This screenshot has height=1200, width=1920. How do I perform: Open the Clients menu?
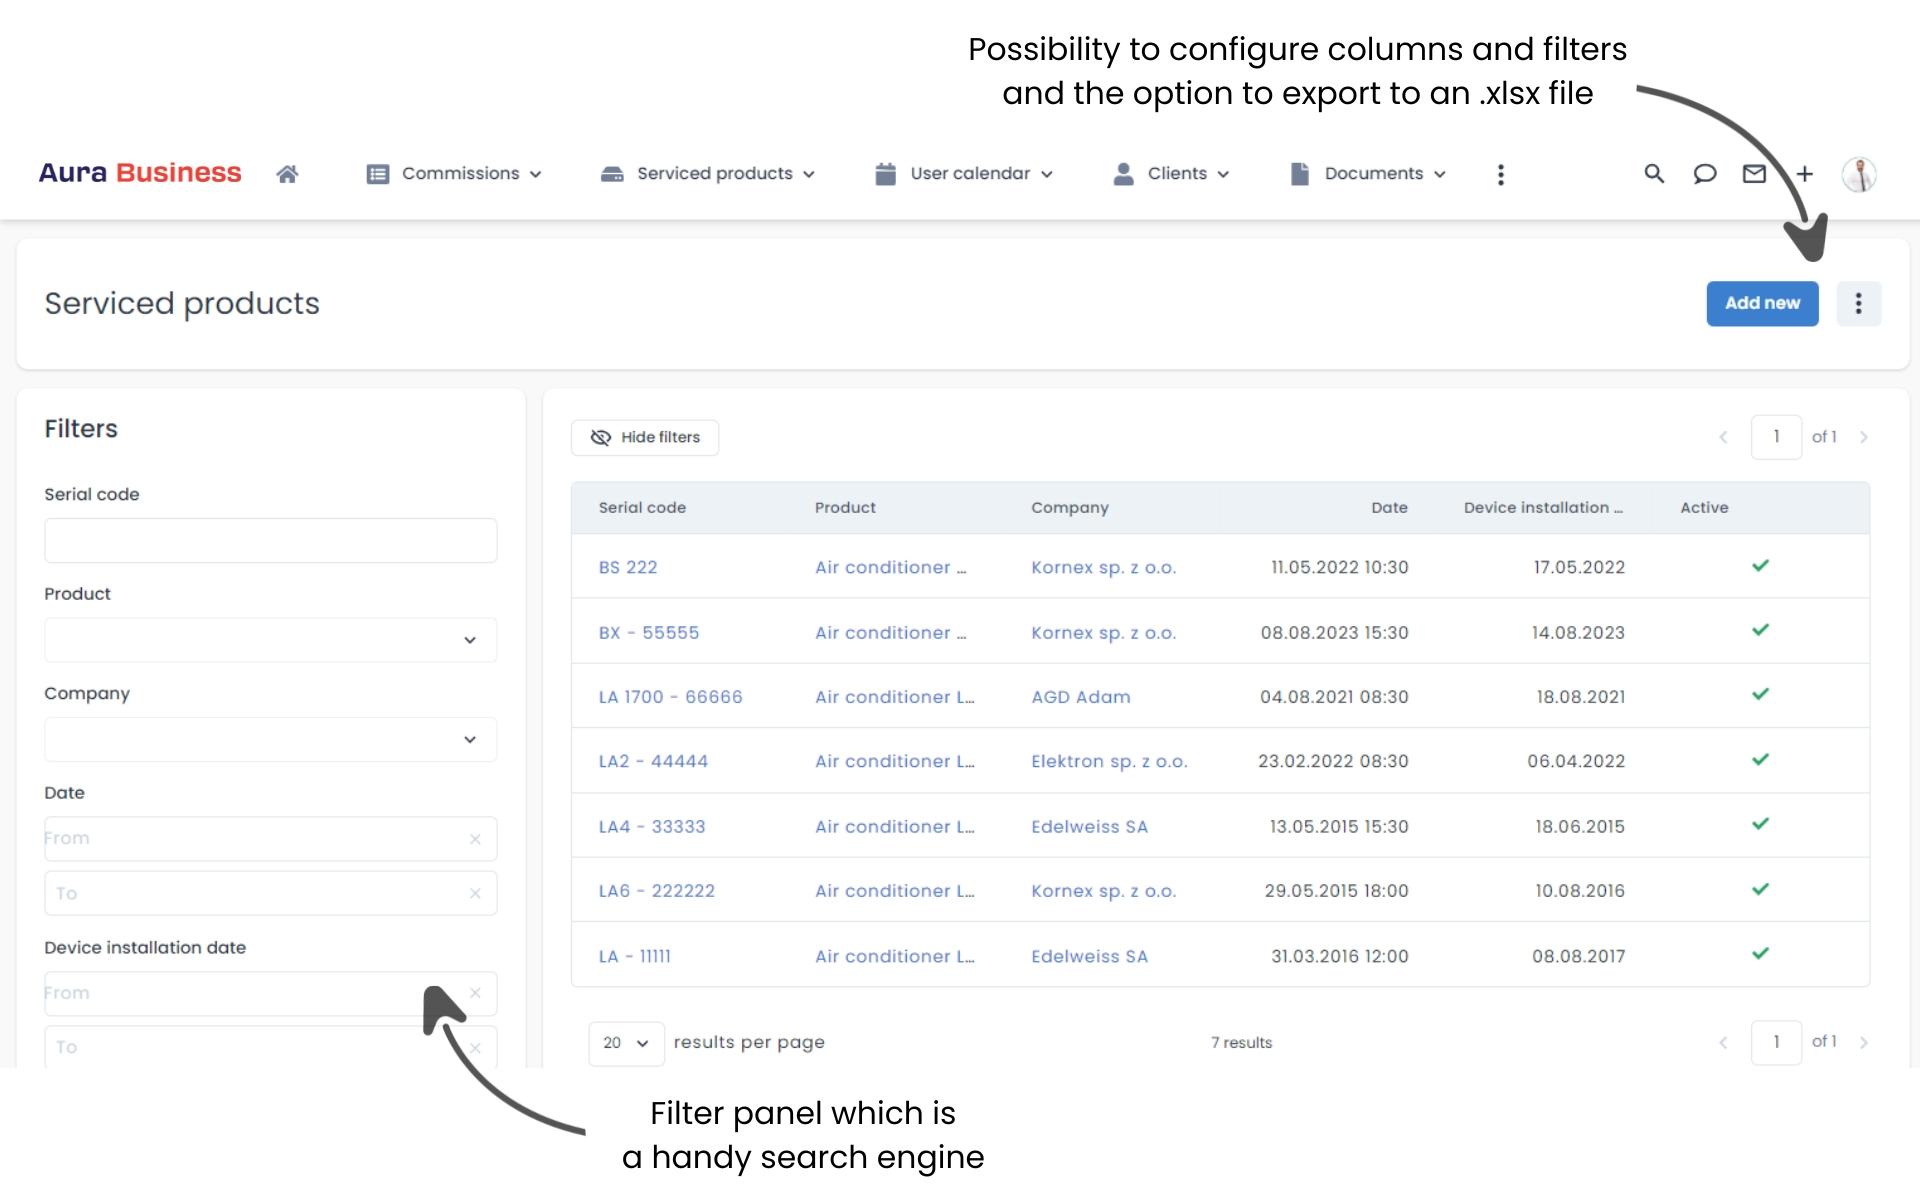(1171, 174)
